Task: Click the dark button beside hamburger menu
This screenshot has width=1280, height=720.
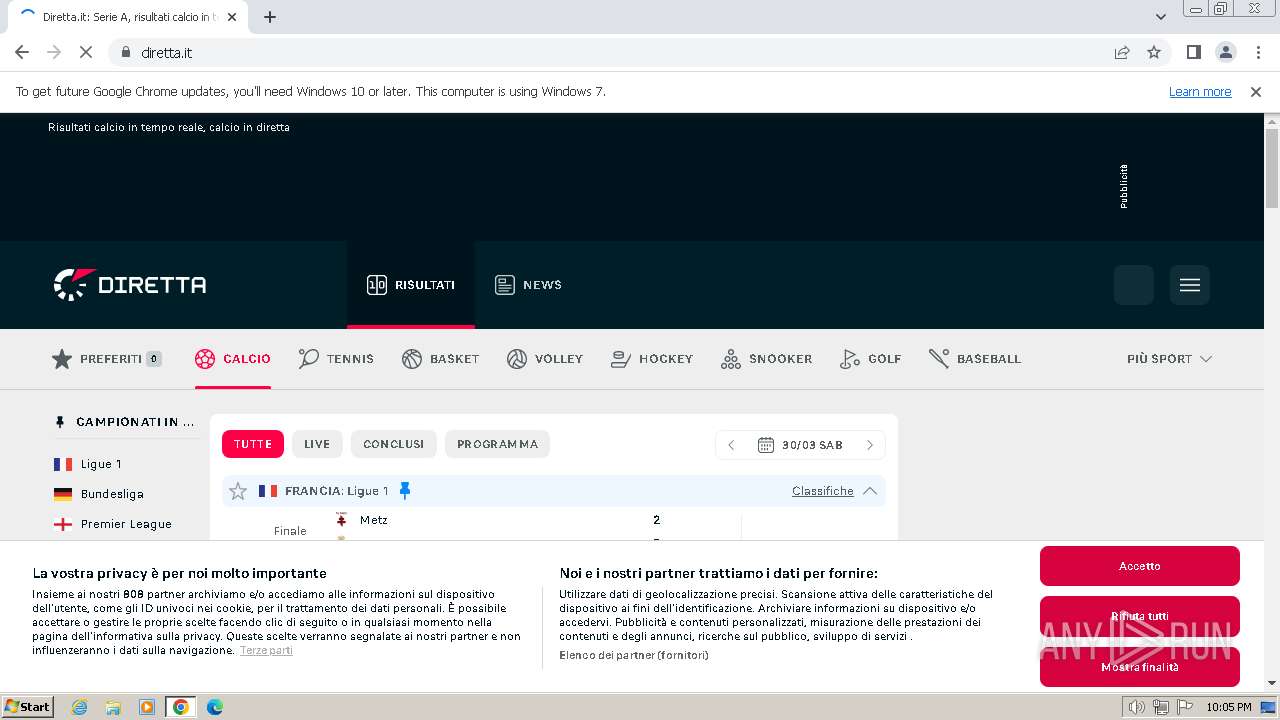Action: pyautogui.click(x=1134, y=285)
